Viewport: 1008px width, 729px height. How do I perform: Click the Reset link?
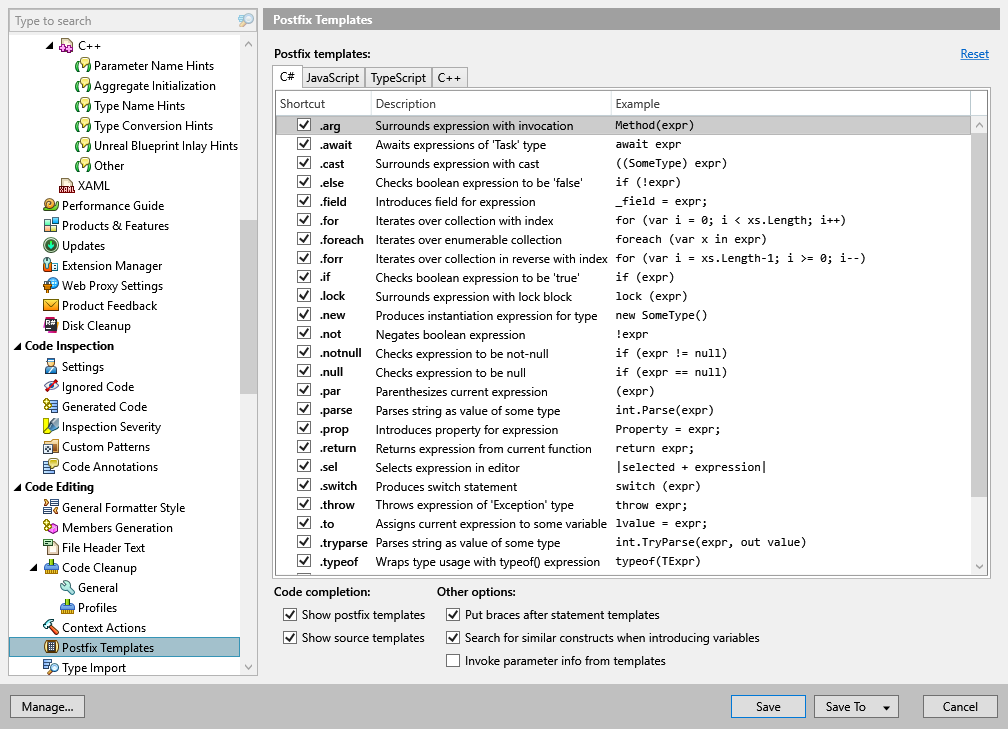point(974,53)
